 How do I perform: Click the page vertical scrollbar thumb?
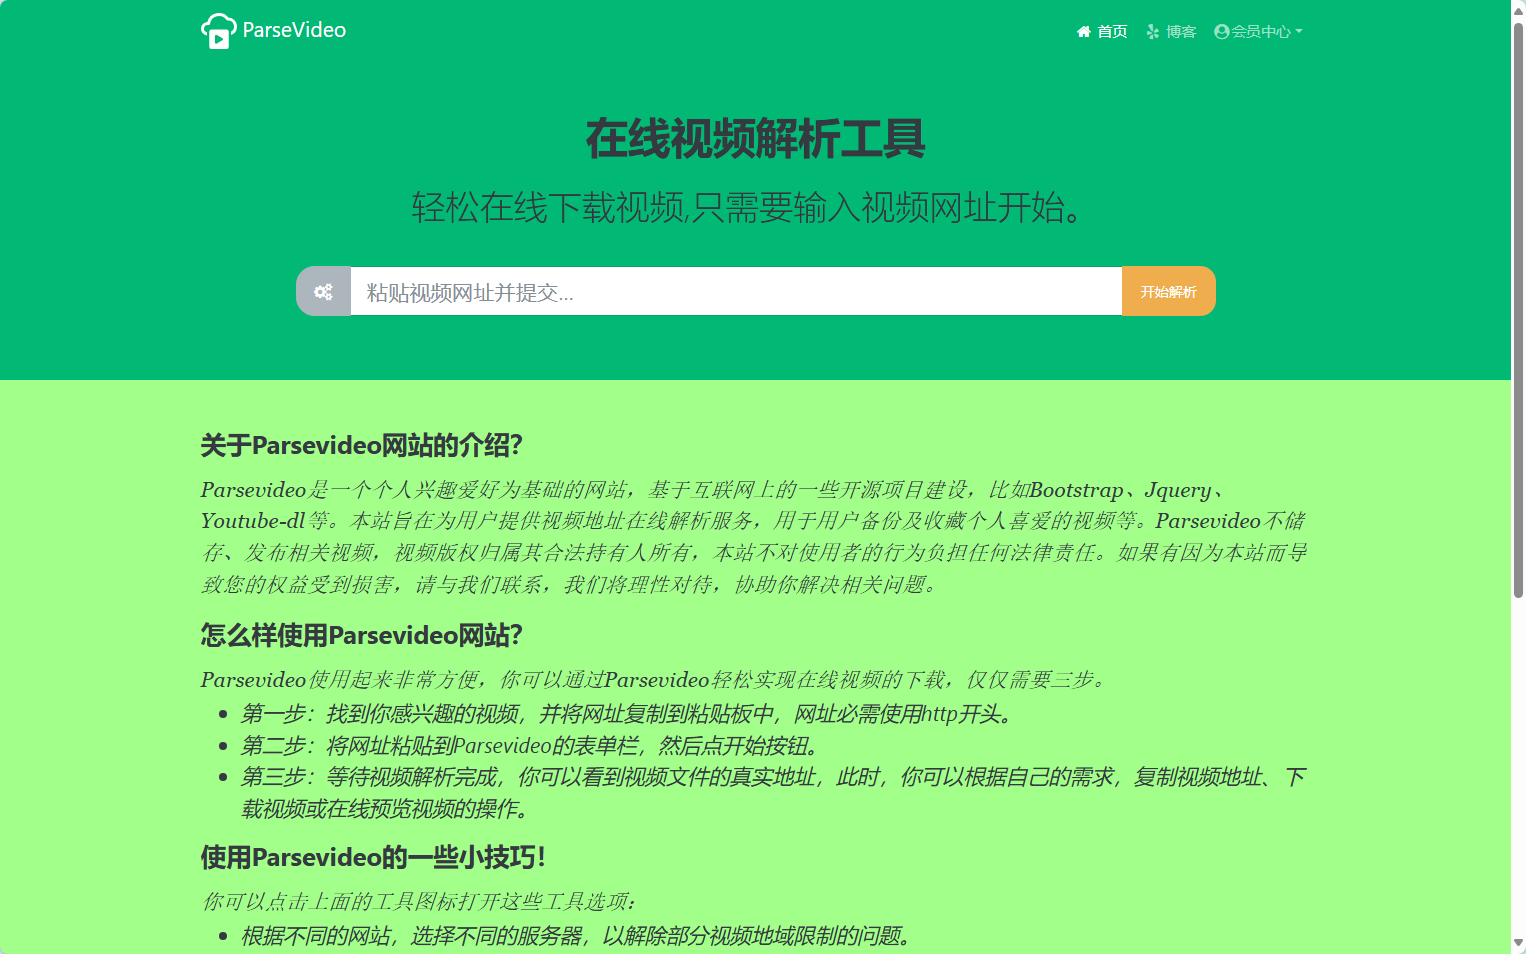click(1518, 310)
